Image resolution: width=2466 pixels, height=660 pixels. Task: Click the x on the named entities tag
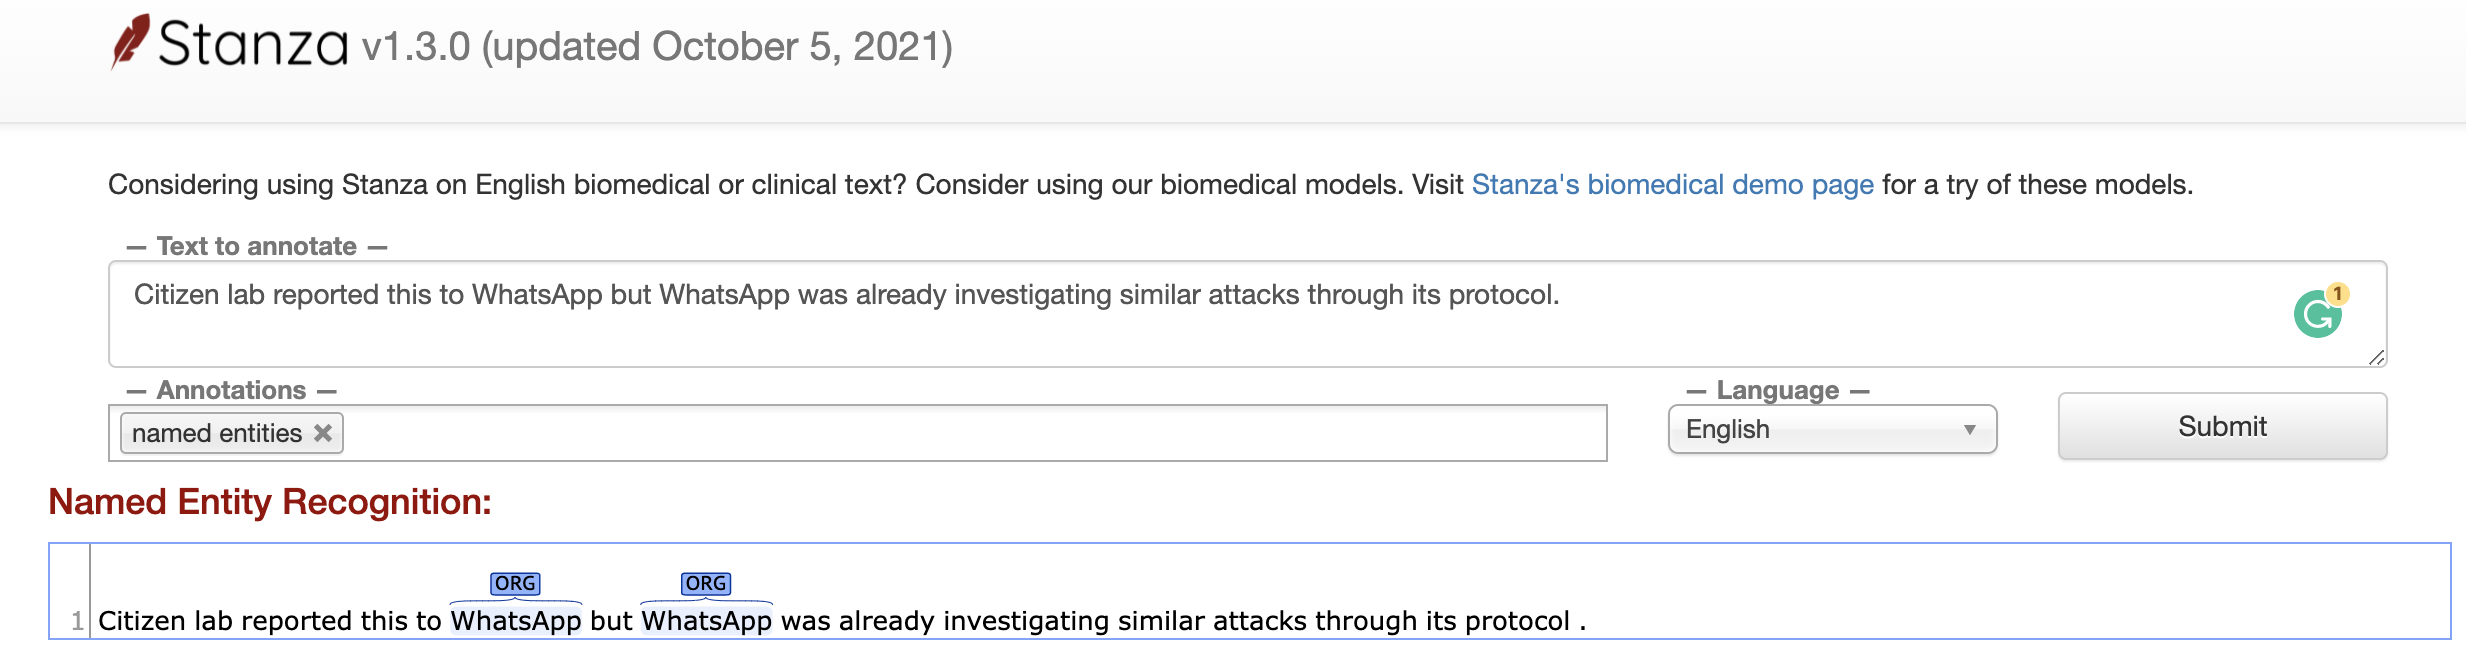pyautogui.click(x=323, y=432)
